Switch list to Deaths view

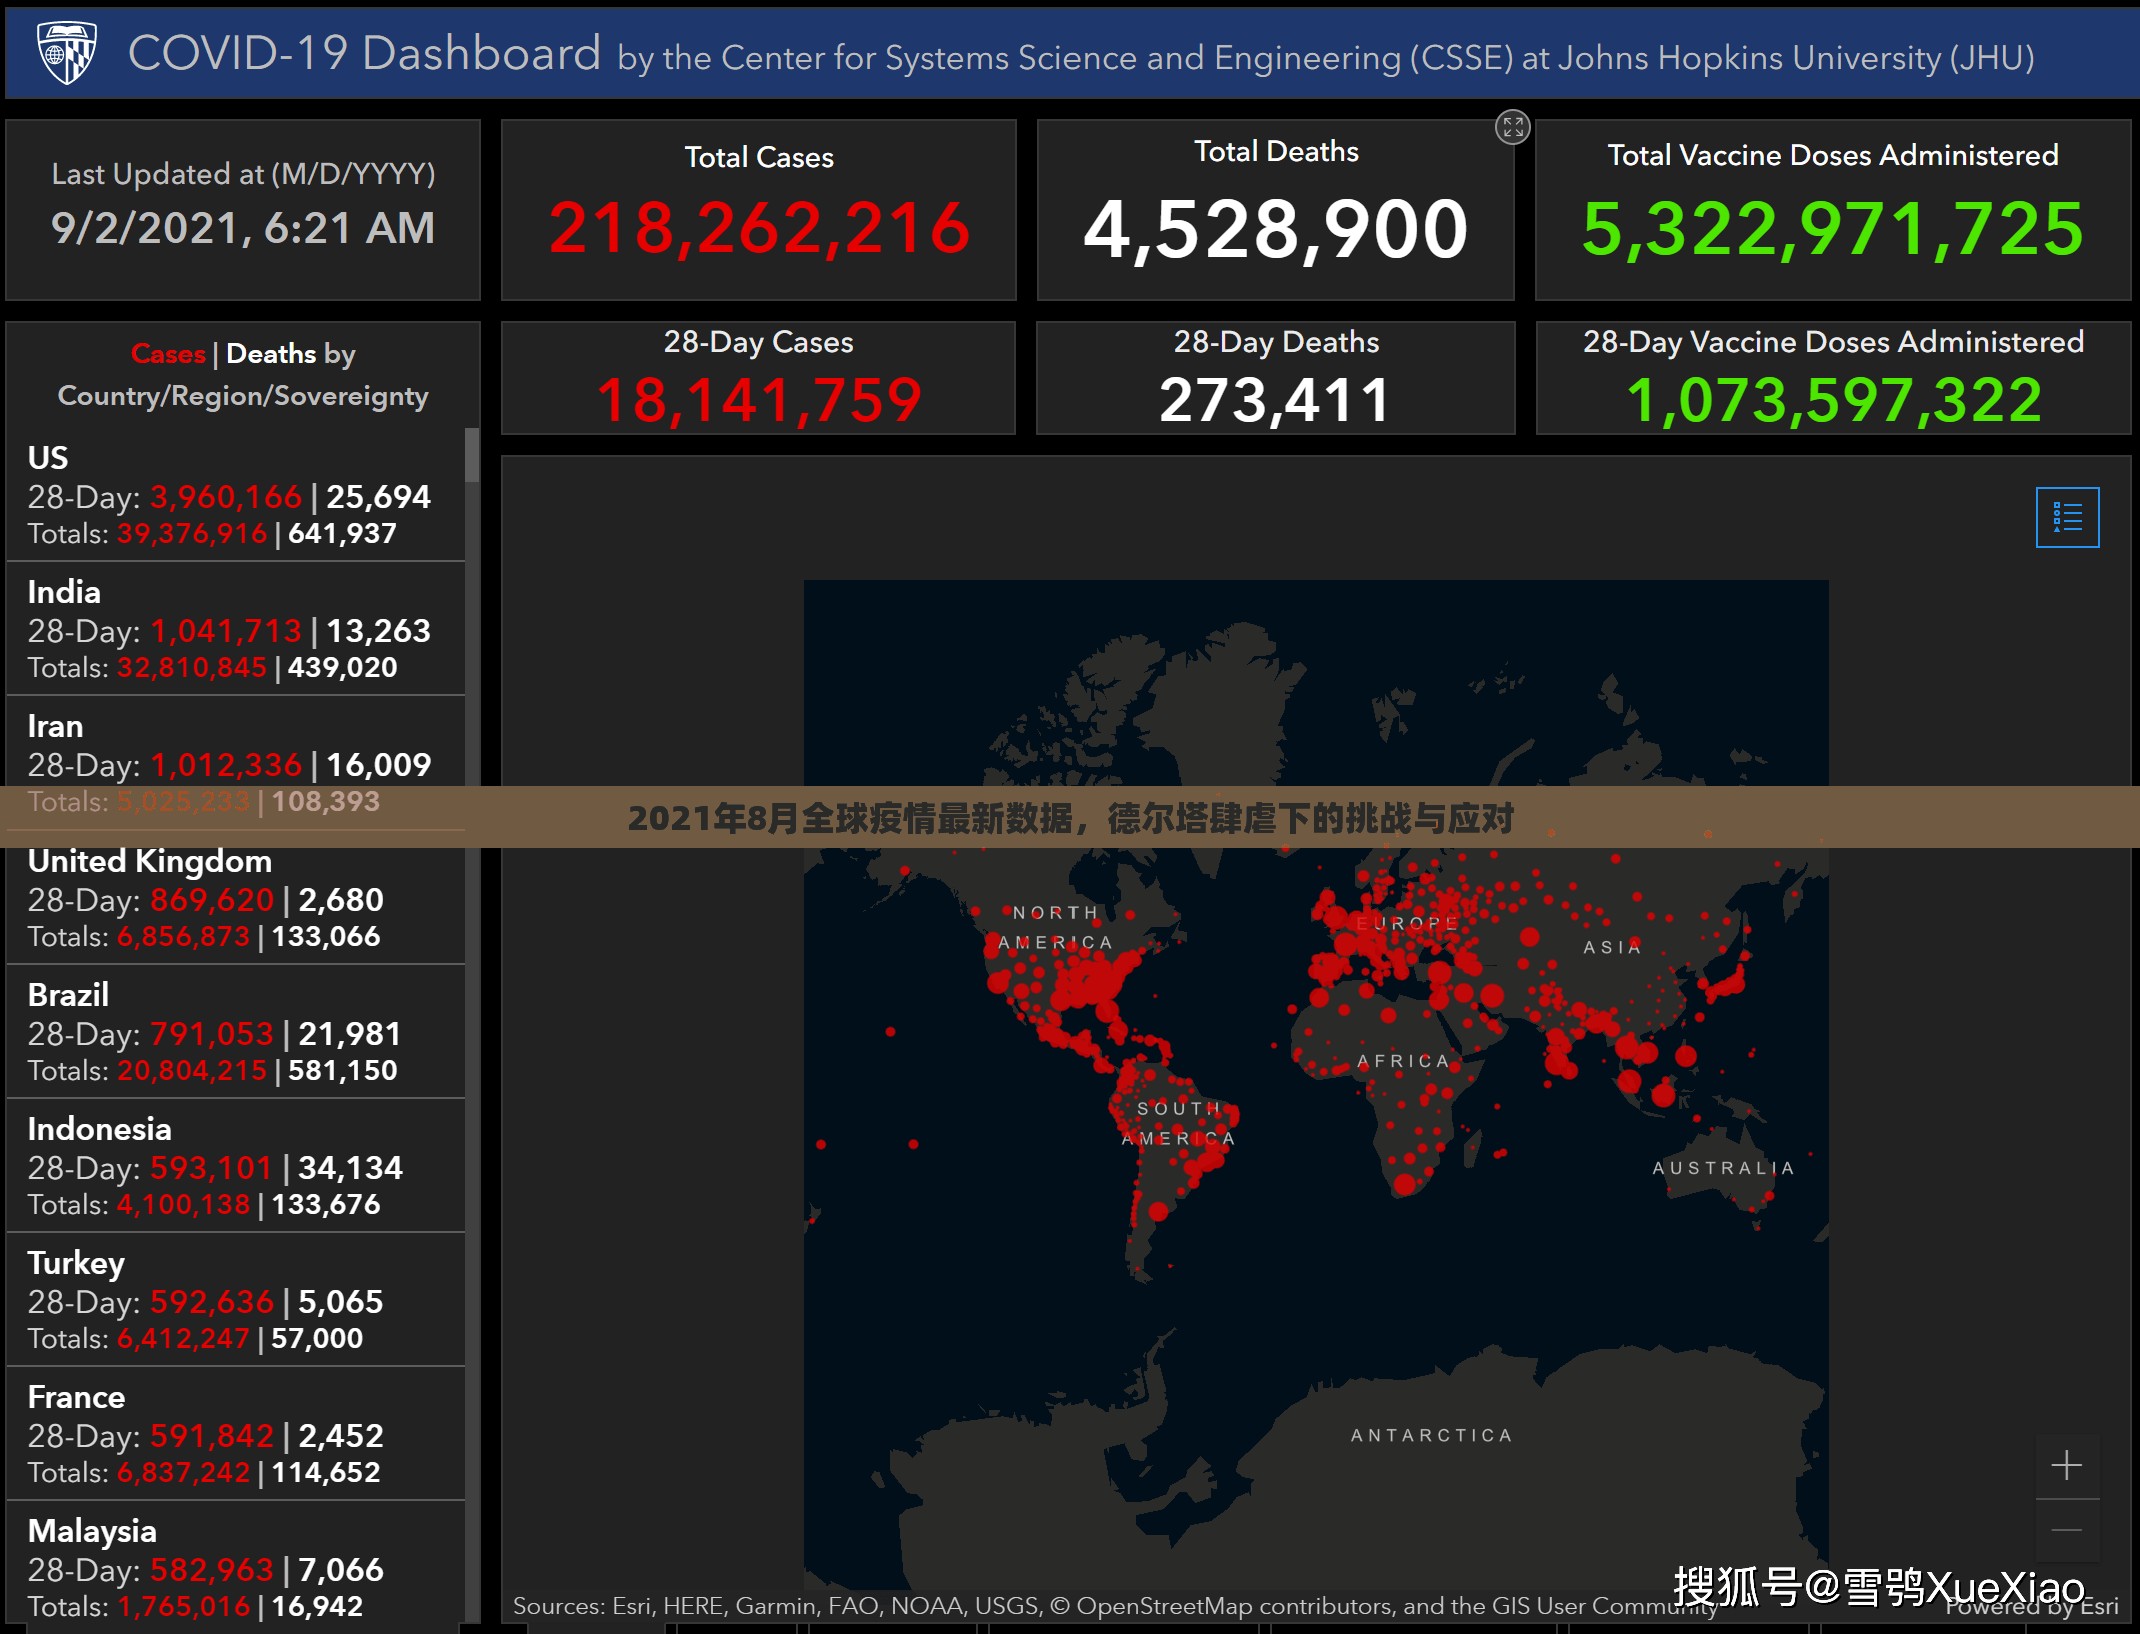(x=271, y=354)
